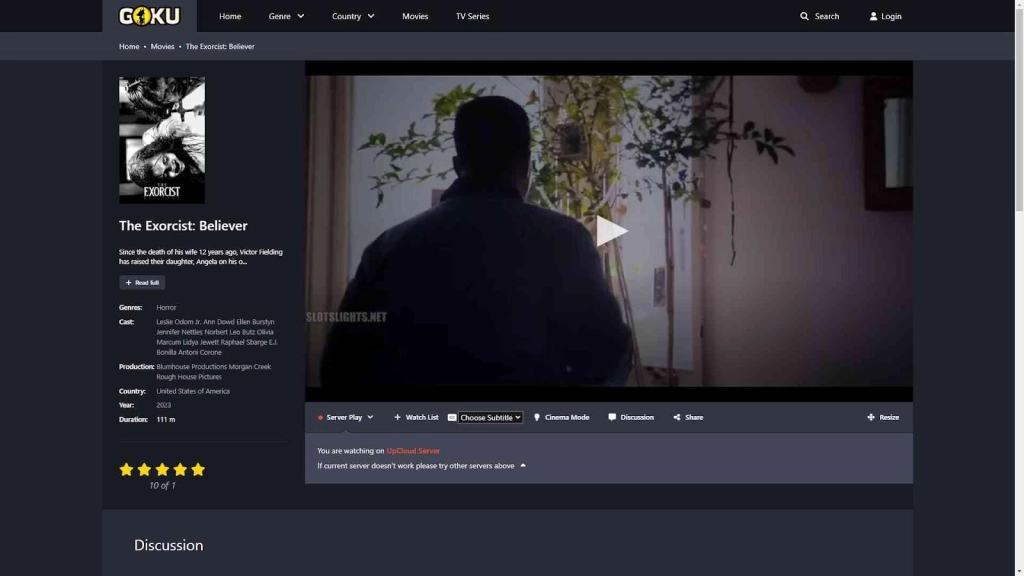Open cast member Jennifer Nettles
The width and height of the screenshot is (1024, 576).
coord(179,332)
